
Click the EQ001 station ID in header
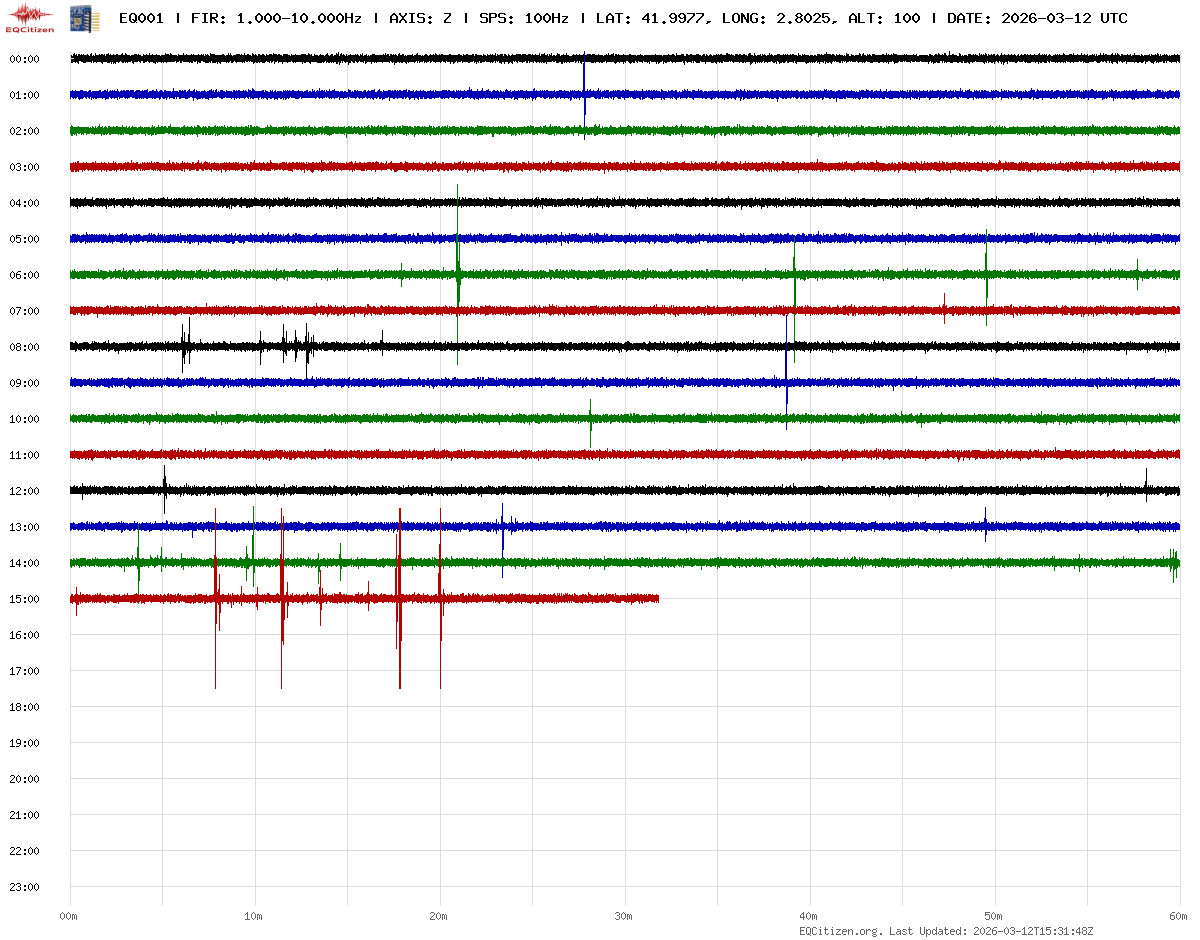pyautogui.click(x=141, y=19)
